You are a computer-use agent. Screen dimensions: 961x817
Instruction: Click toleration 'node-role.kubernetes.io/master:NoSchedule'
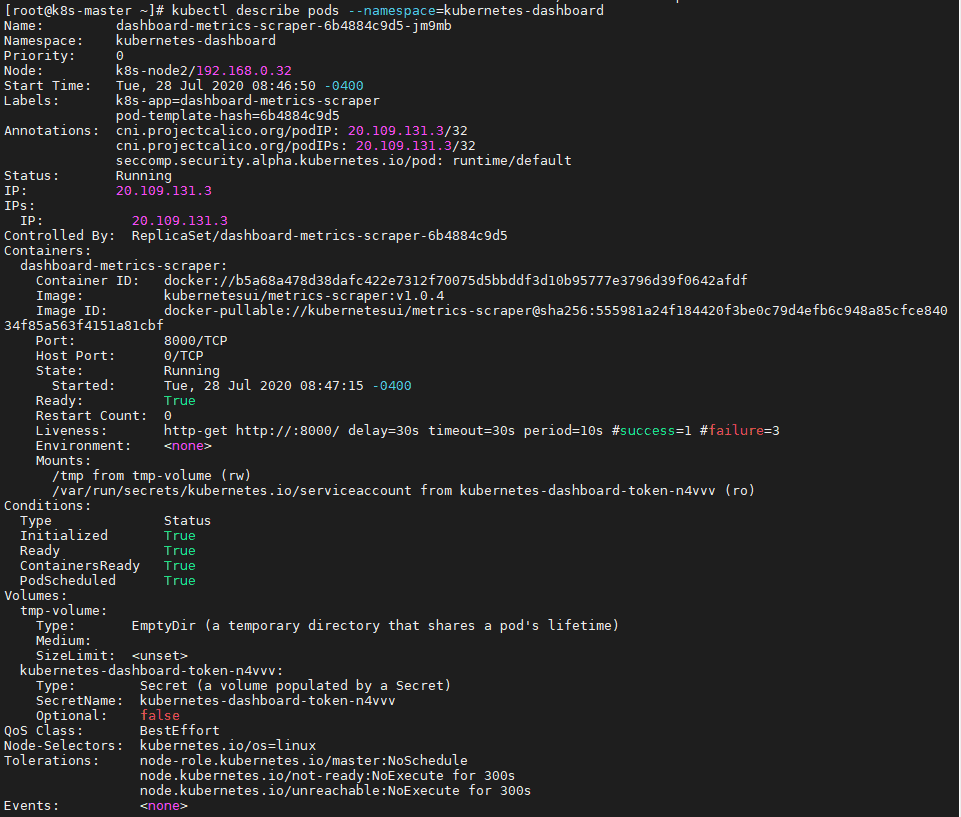(x=303, y=761)
